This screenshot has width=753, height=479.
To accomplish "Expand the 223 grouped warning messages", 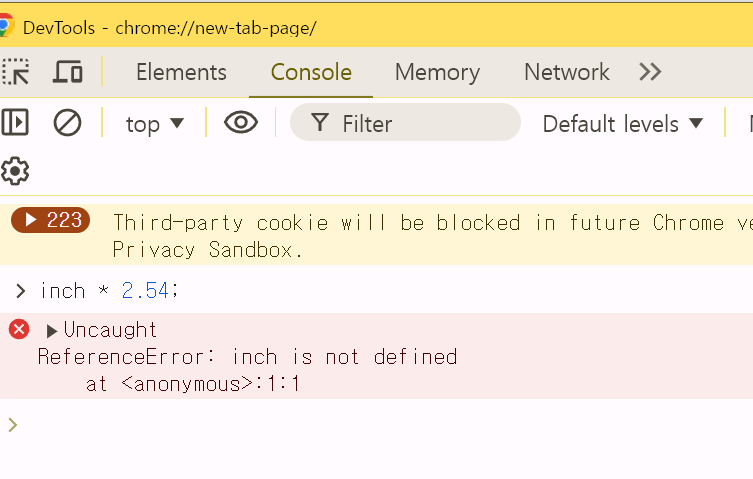I will (51, 220).
